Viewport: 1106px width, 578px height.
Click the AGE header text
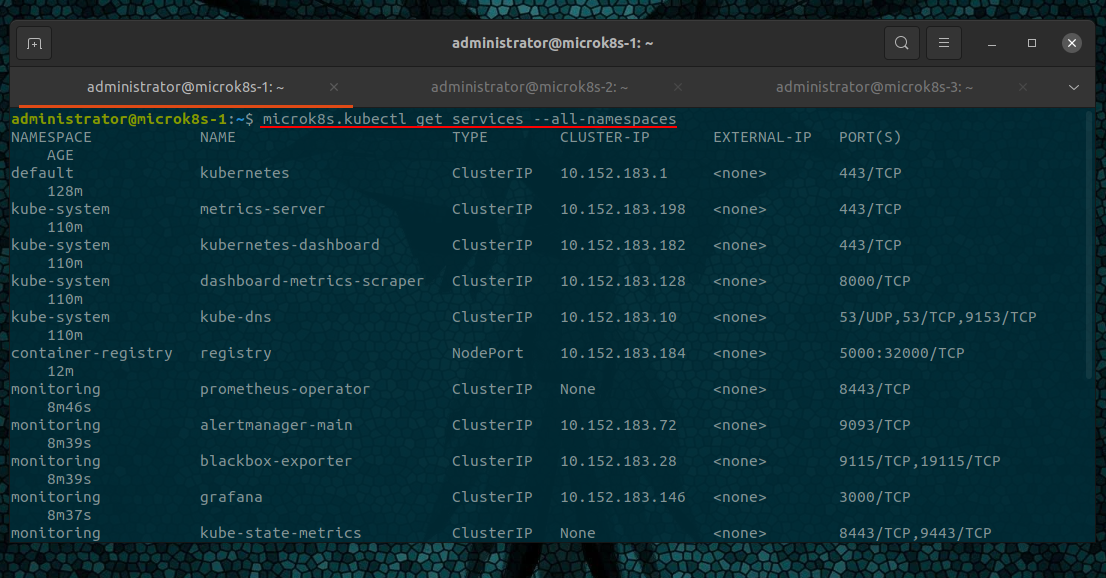pyautogui.click(x=60, y=155)
